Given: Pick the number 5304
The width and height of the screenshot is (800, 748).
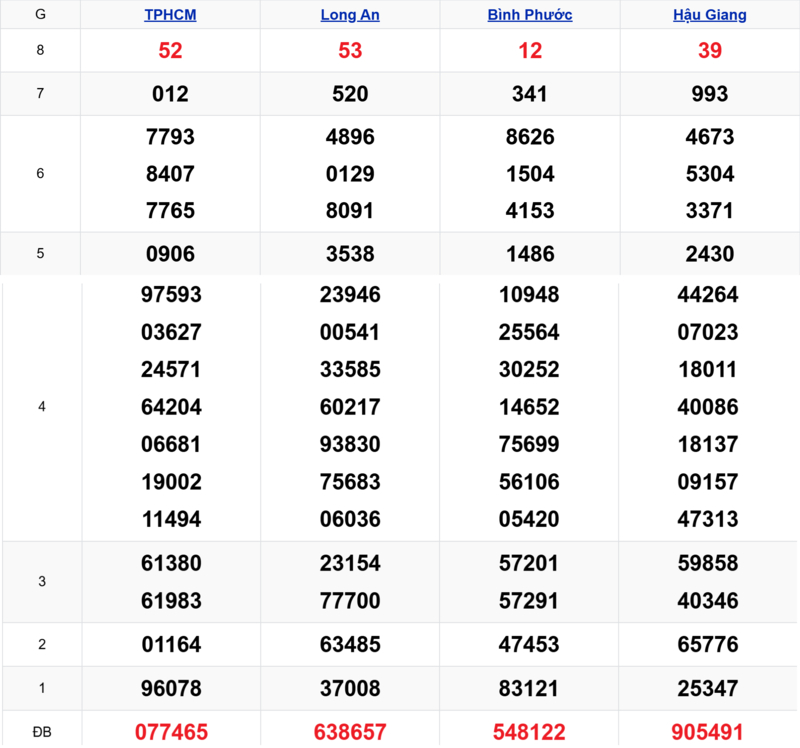Looking at the screenshot, I should [x=710, y=174].
